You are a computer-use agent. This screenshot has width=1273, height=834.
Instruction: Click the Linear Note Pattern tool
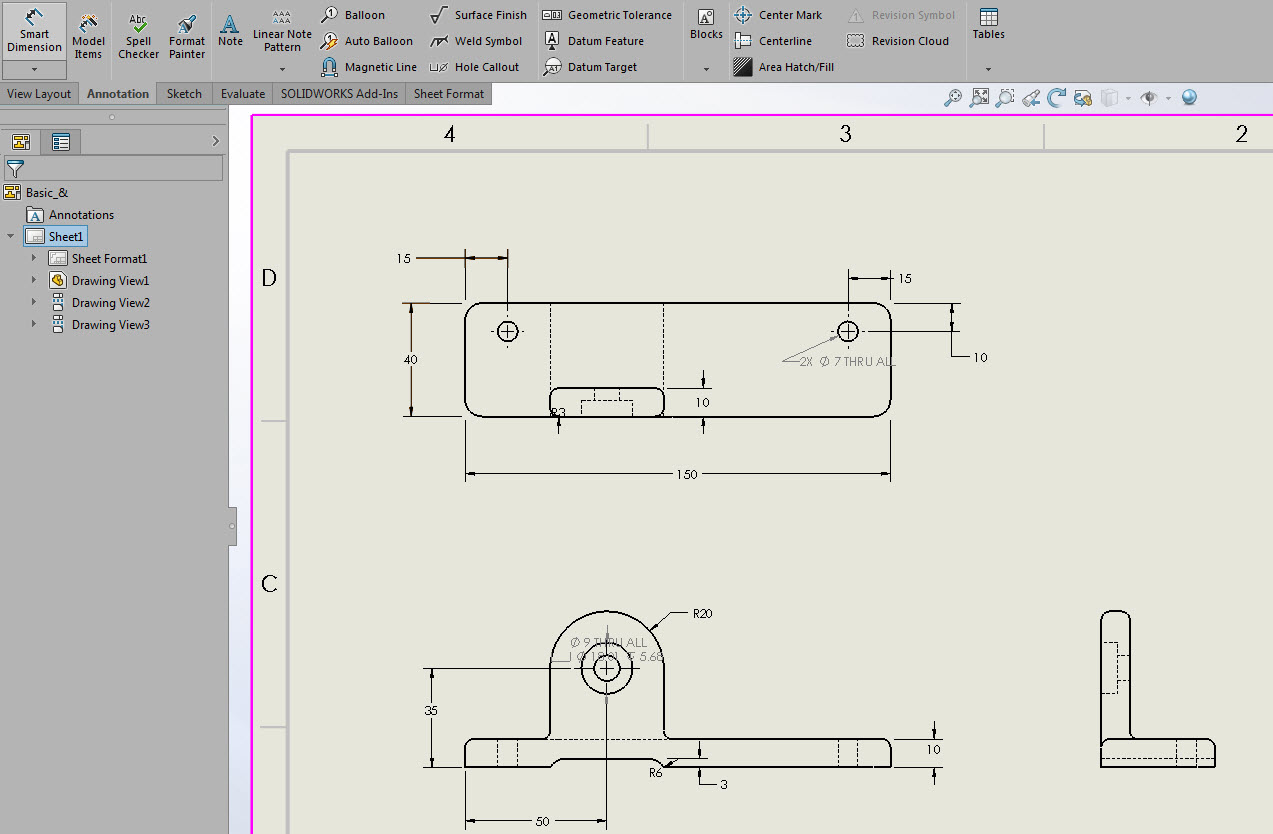282,32
